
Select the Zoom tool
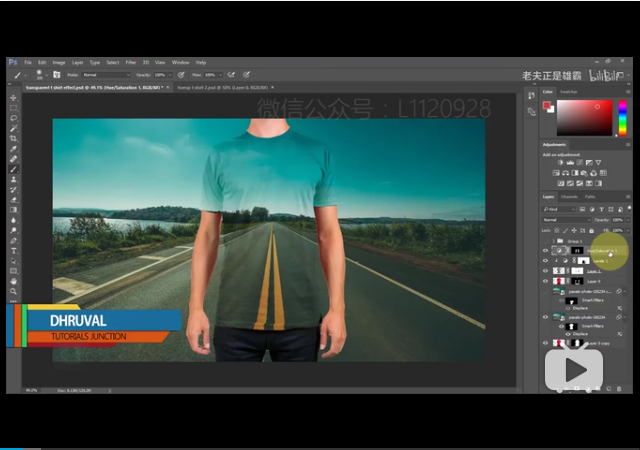pyautogui.click(x=13, y=292)
